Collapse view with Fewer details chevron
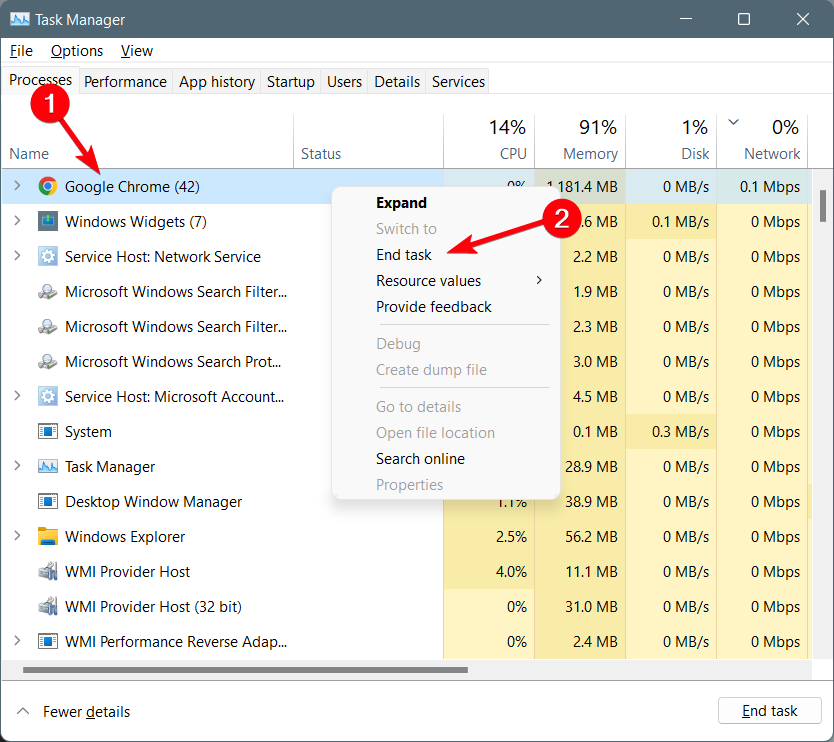Screen dimensions: 834x742 point(23,711)
